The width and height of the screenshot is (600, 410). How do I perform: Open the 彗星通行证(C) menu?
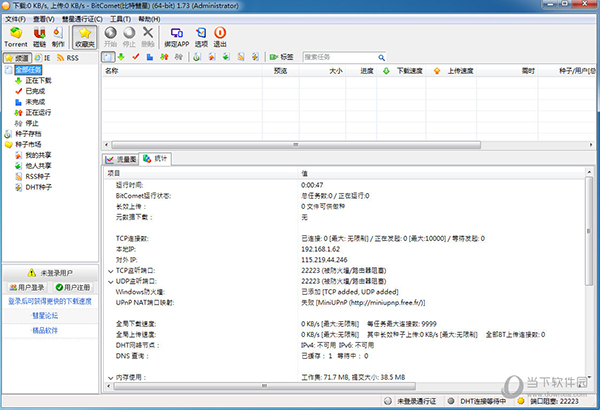pos(82,19)
